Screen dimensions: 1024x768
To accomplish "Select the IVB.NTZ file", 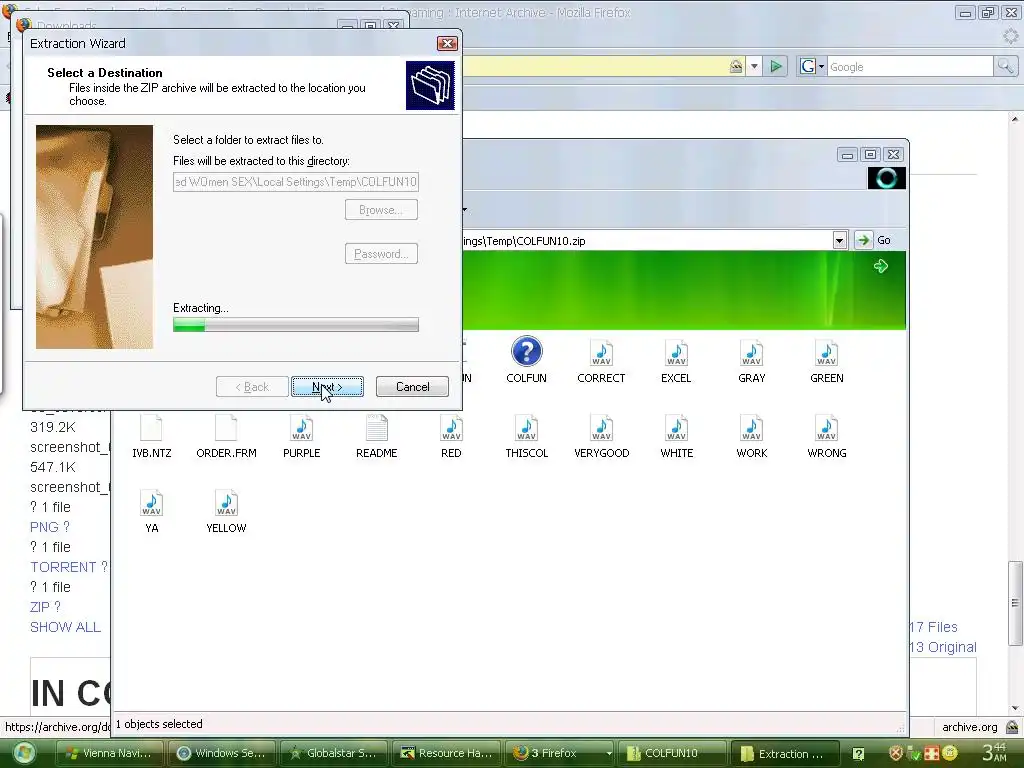I will pyautogui.click(x=152, y=436).
